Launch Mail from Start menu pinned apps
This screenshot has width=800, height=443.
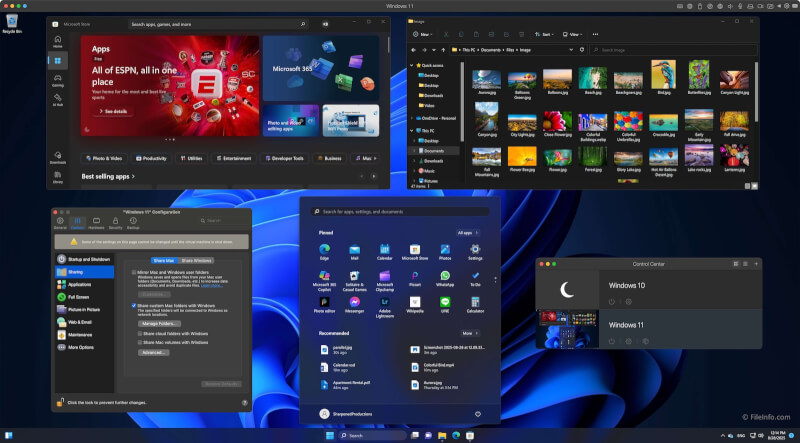355,252
